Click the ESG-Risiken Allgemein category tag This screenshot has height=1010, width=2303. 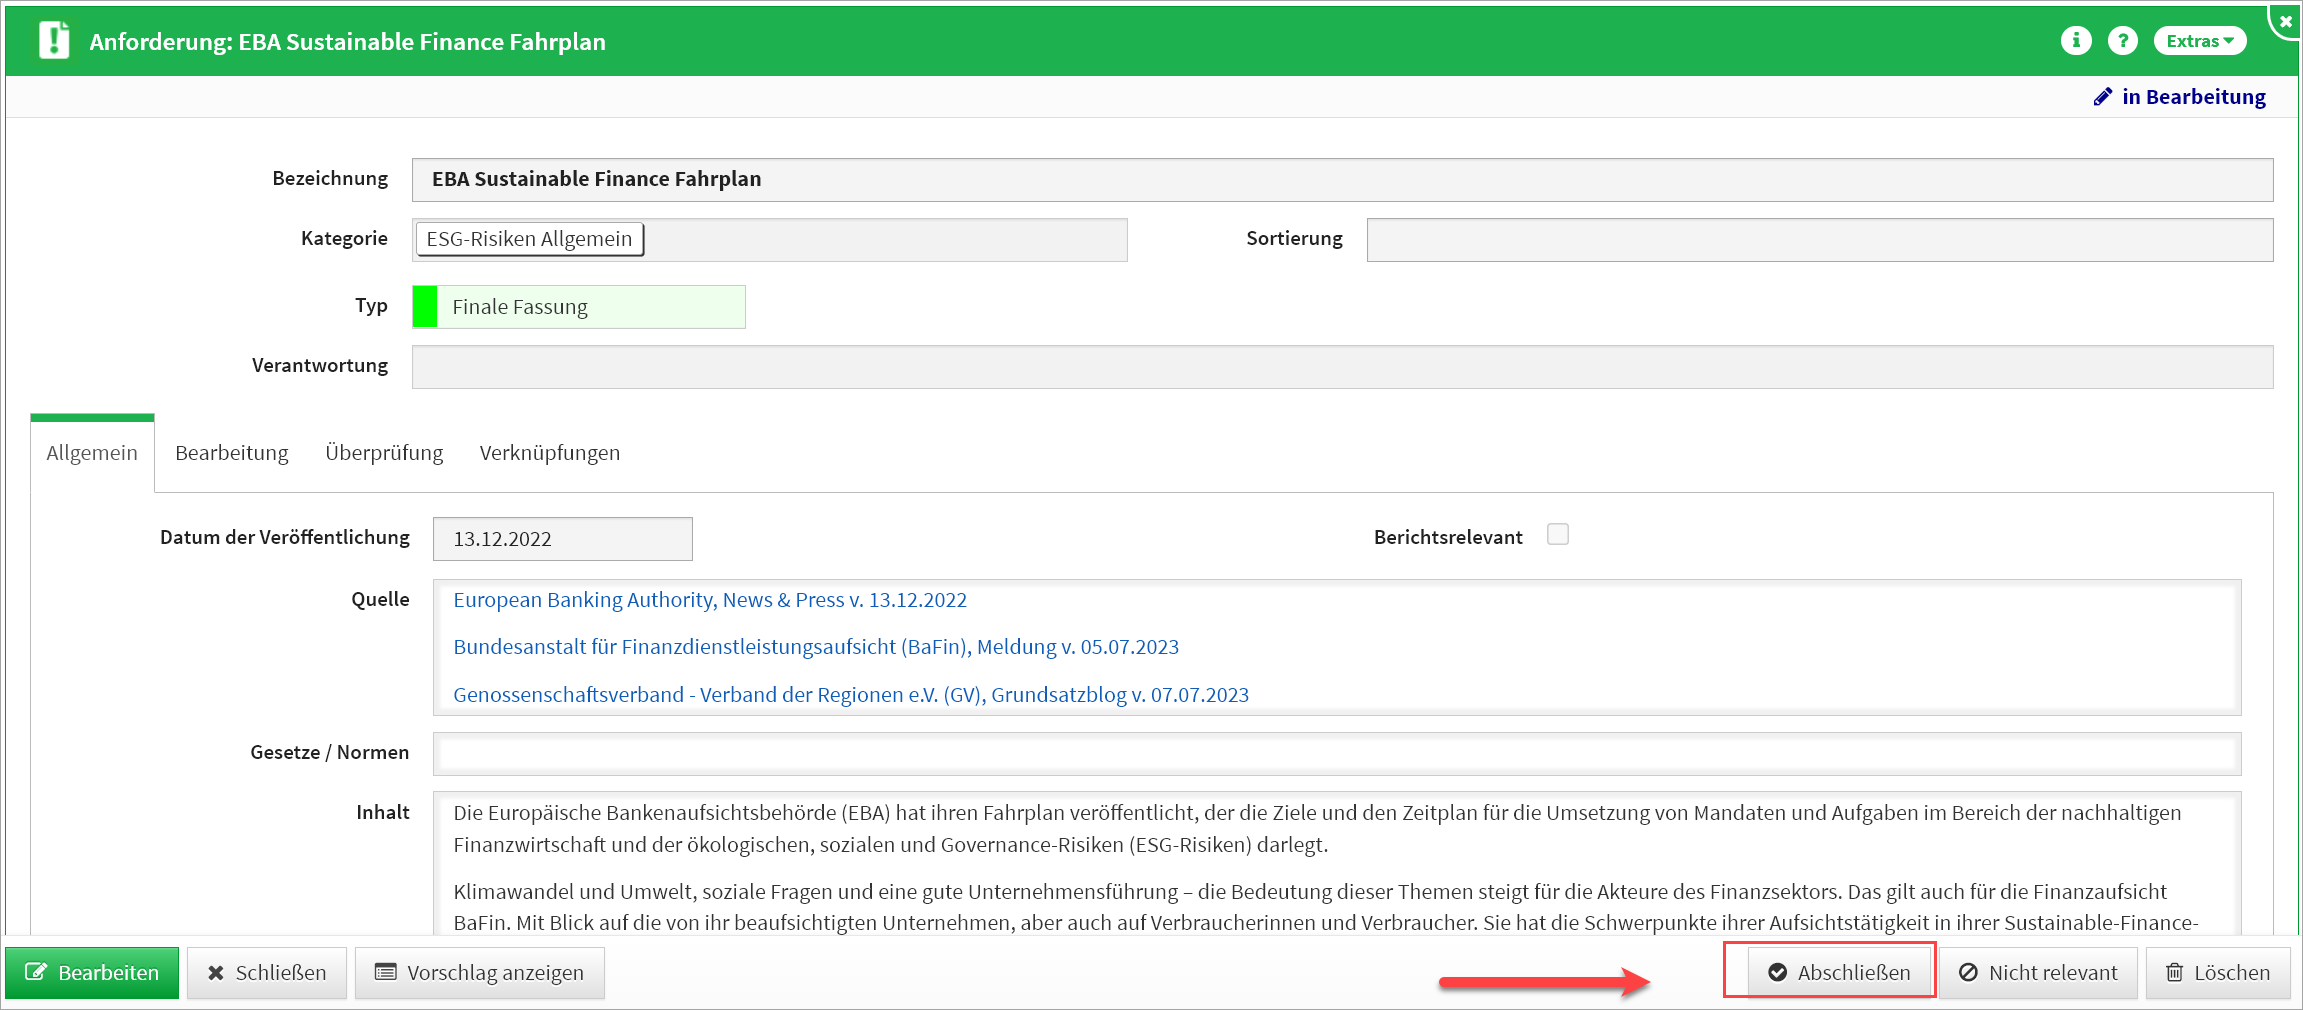click(529, 239)
